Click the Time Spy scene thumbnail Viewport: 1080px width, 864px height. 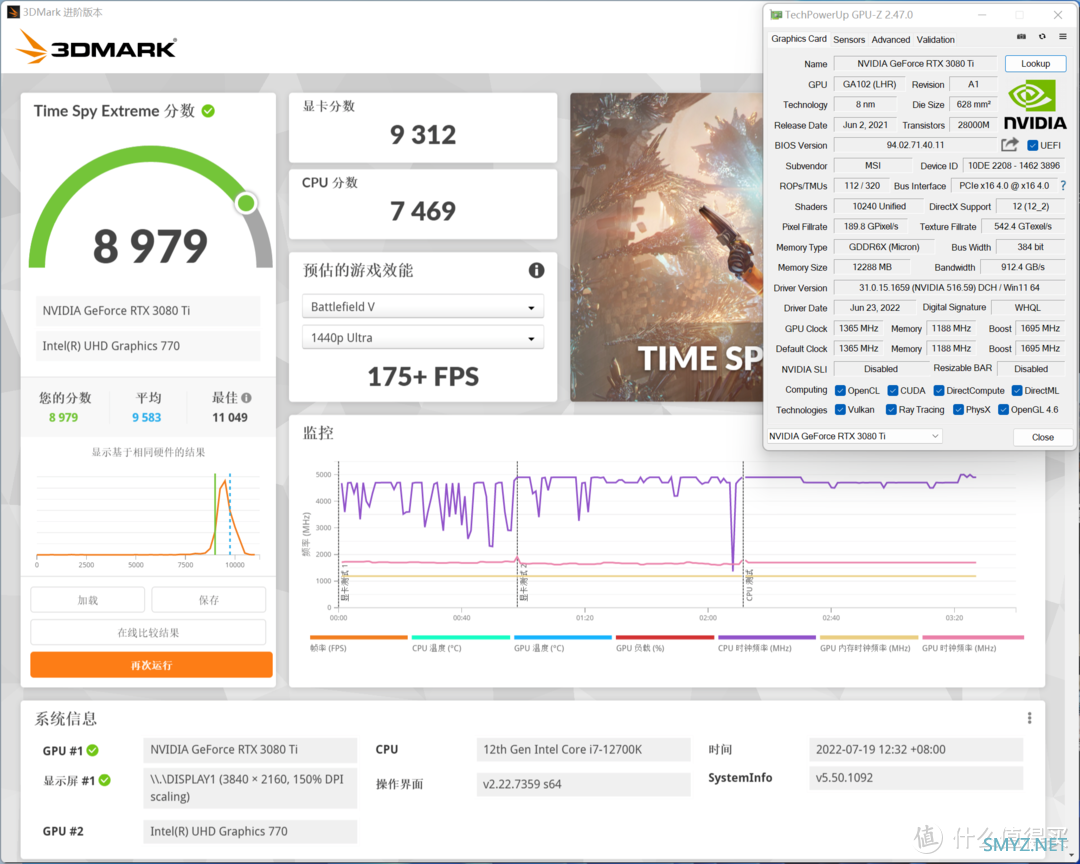click(x=666, y=247)
